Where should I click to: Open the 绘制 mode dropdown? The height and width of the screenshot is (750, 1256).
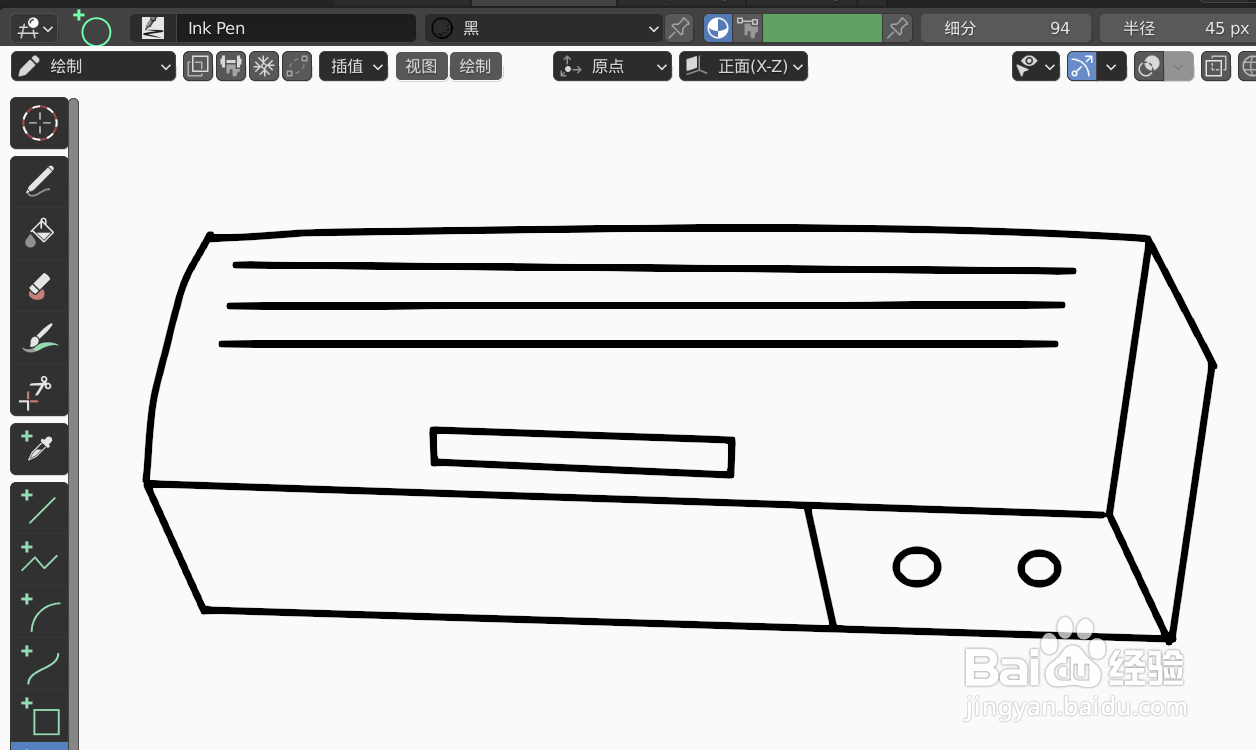[x=94, y=67]
